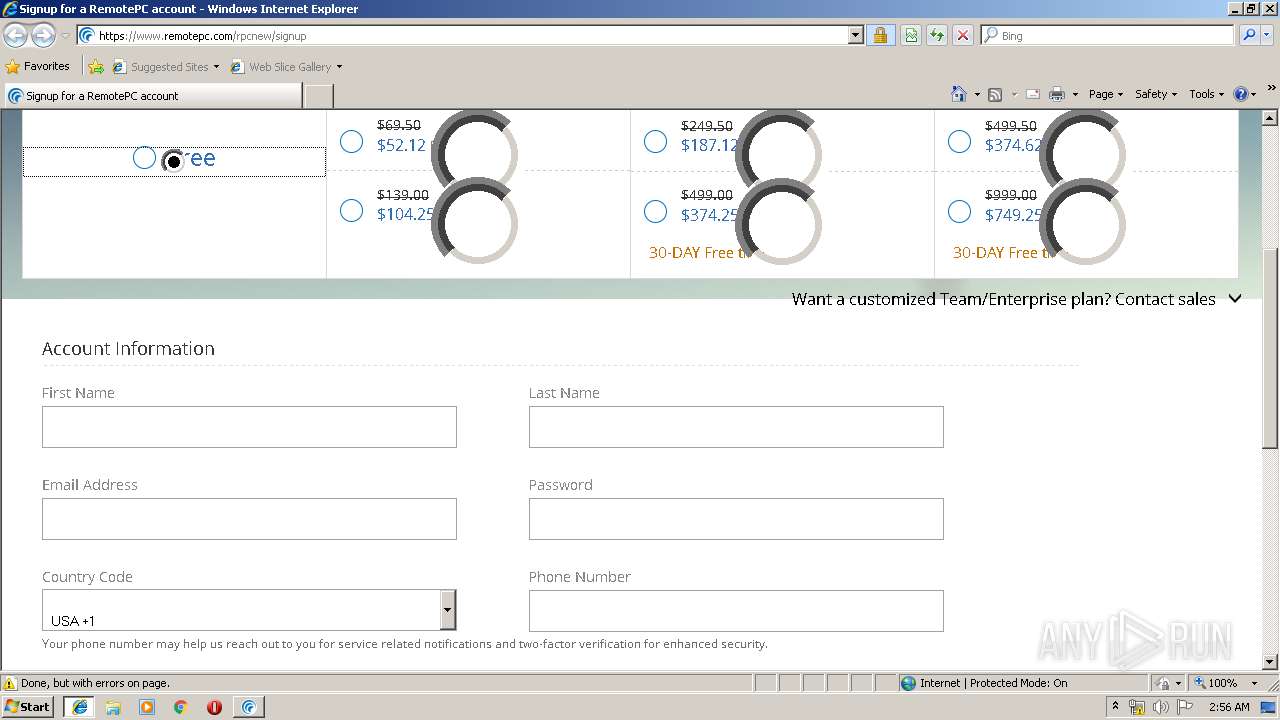This screenshot has width=1280, height=720.
Task: Open the Safety menu
Action: (1157, 94)
